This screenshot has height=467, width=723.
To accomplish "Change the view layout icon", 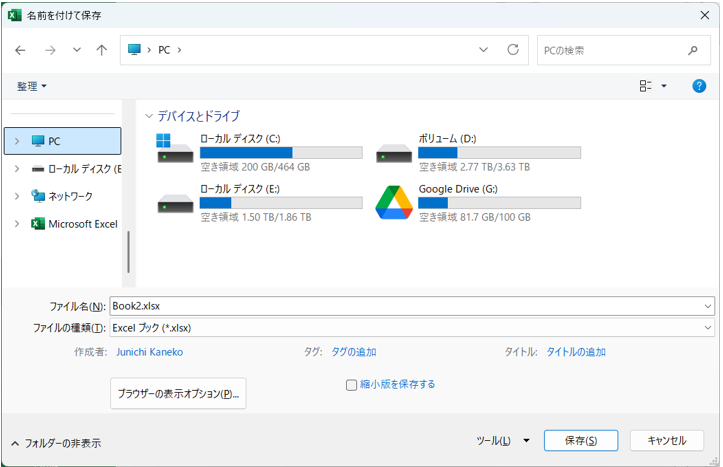I will (x=645, y=86).
